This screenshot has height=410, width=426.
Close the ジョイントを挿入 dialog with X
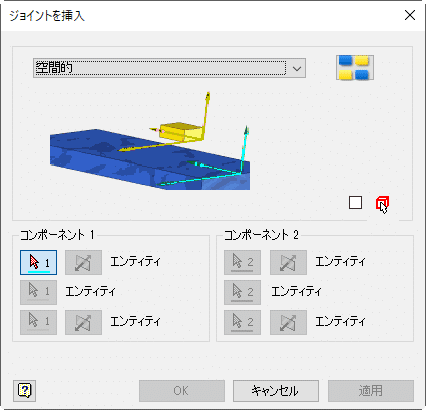click(410, 15)
